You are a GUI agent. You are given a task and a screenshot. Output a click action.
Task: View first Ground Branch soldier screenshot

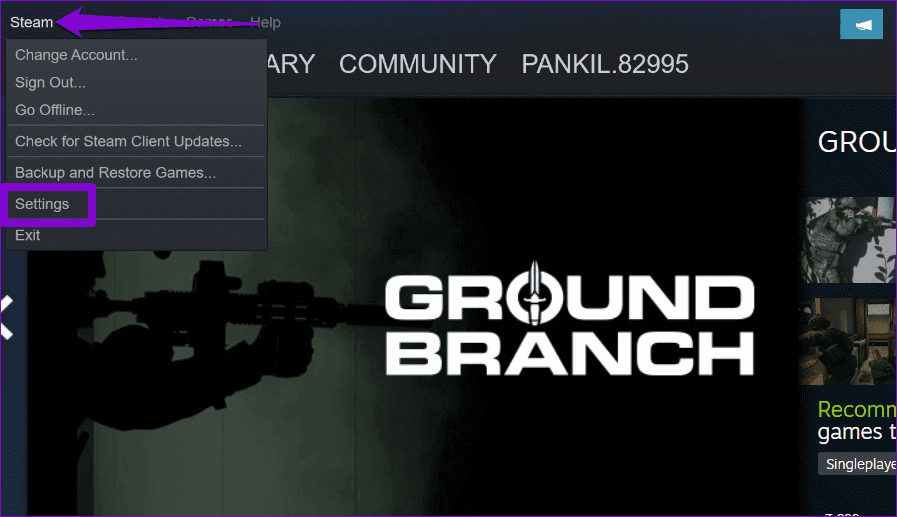click(x=851, y=240)
